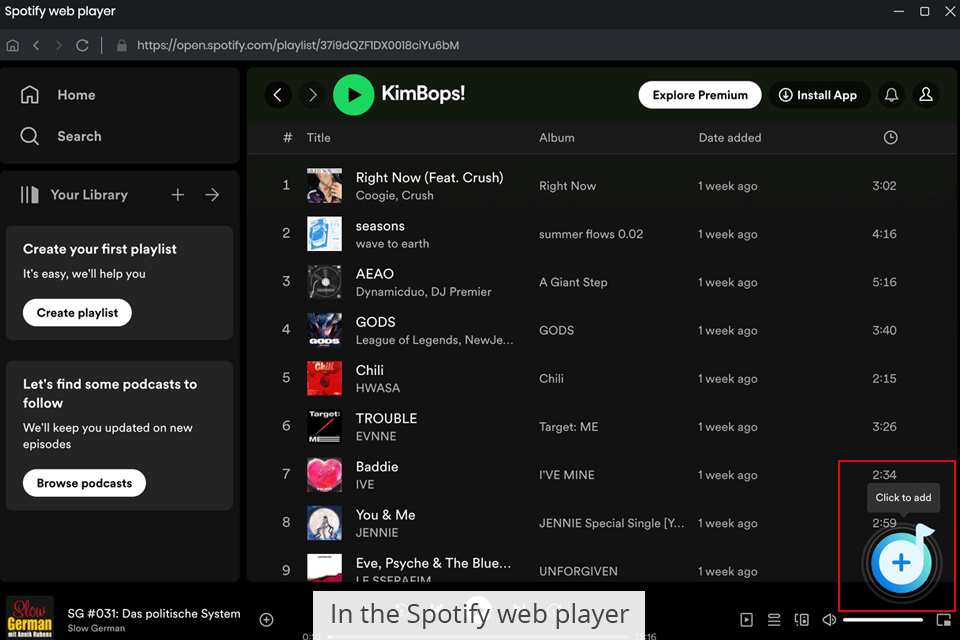
Task: Open the Target: ME album link
Action: click(568, 427)
